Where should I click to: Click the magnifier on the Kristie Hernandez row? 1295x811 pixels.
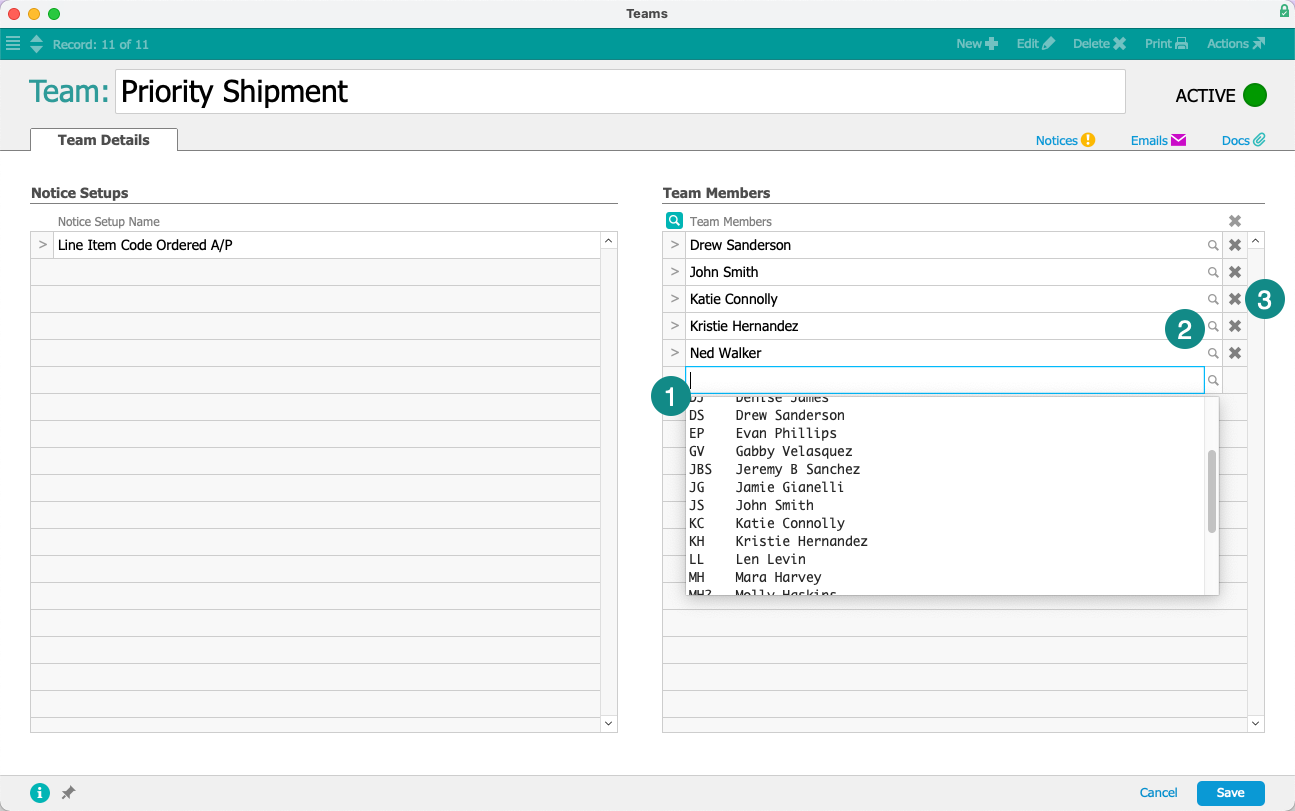point(1213,326)
